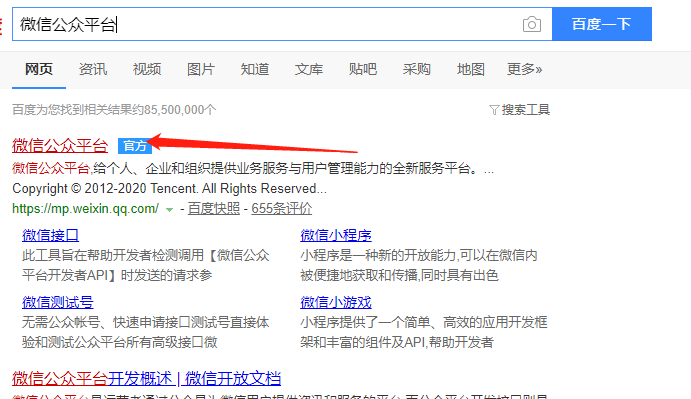Click the 百度一下 search button
The width and height of the screenshot is (691, 399).
tap(602, 24)
